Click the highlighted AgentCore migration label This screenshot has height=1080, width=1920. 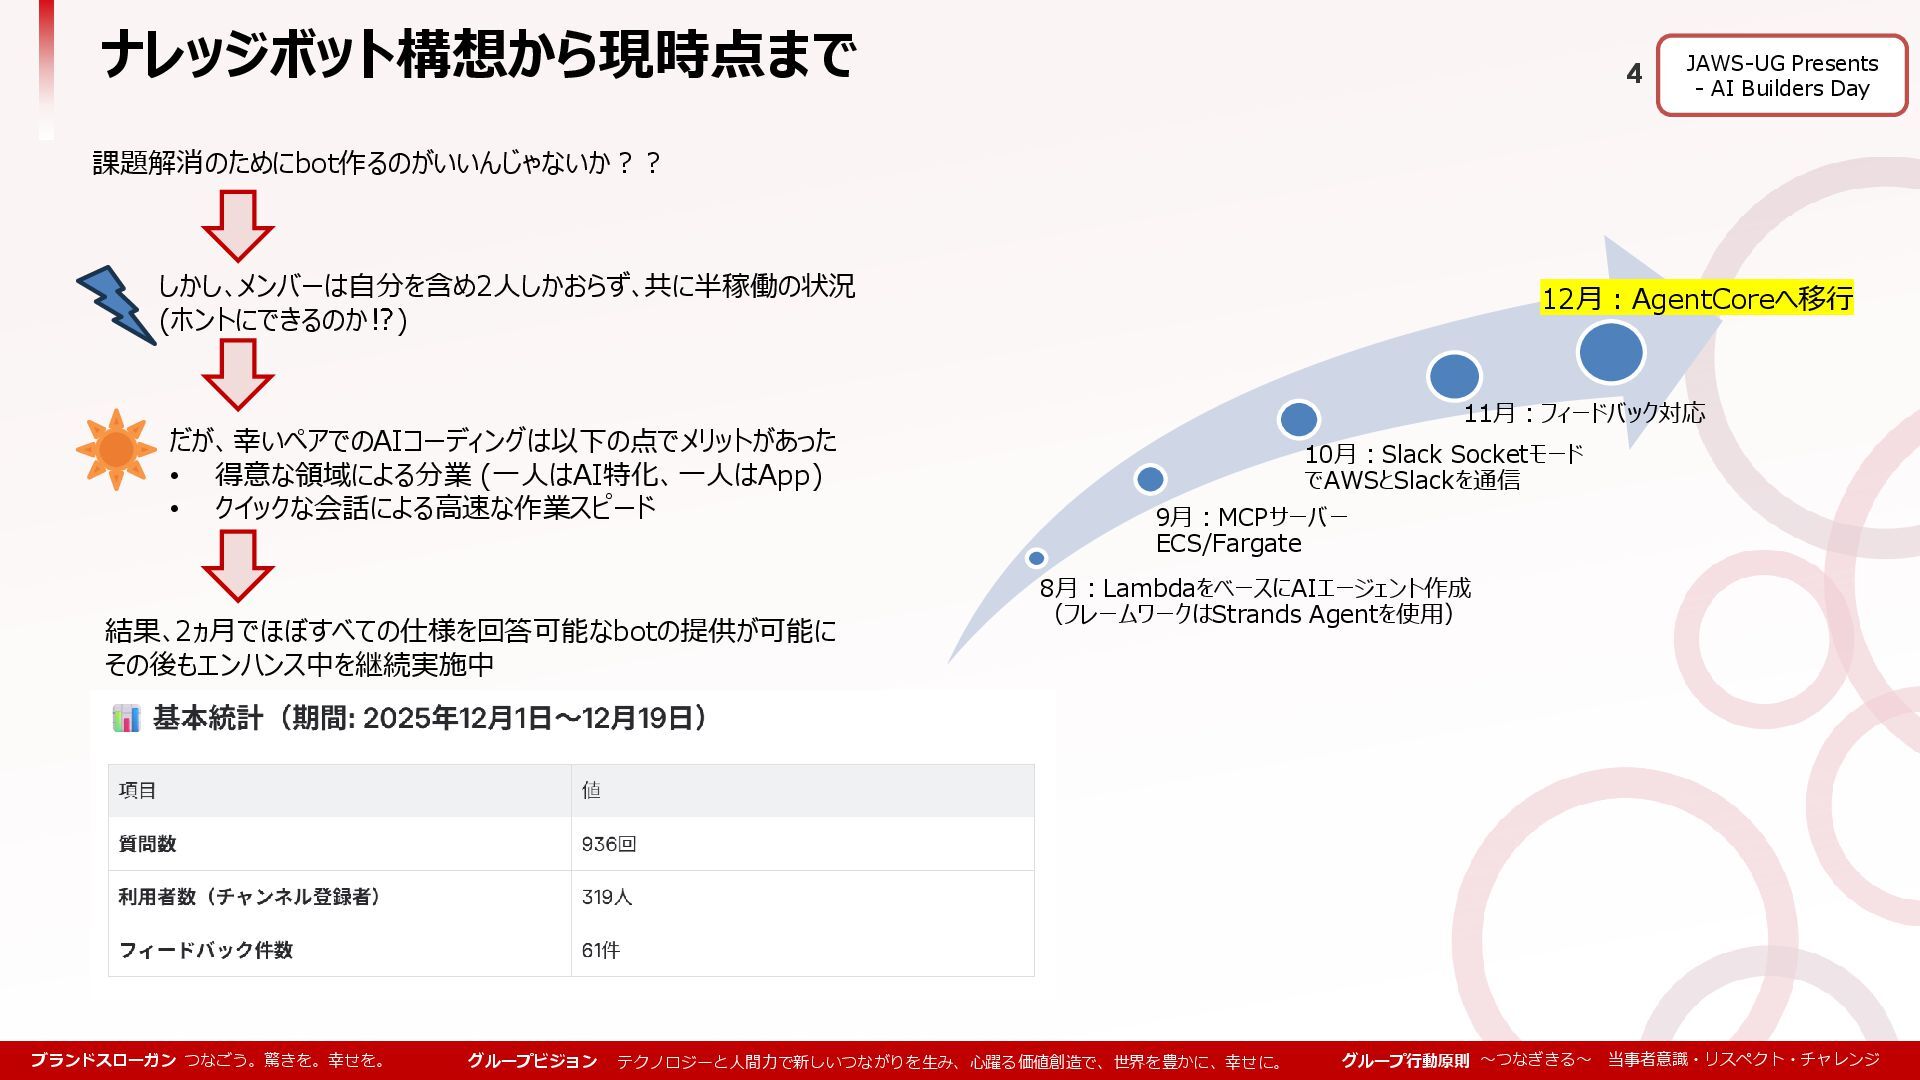click(x=1696, y=298)
